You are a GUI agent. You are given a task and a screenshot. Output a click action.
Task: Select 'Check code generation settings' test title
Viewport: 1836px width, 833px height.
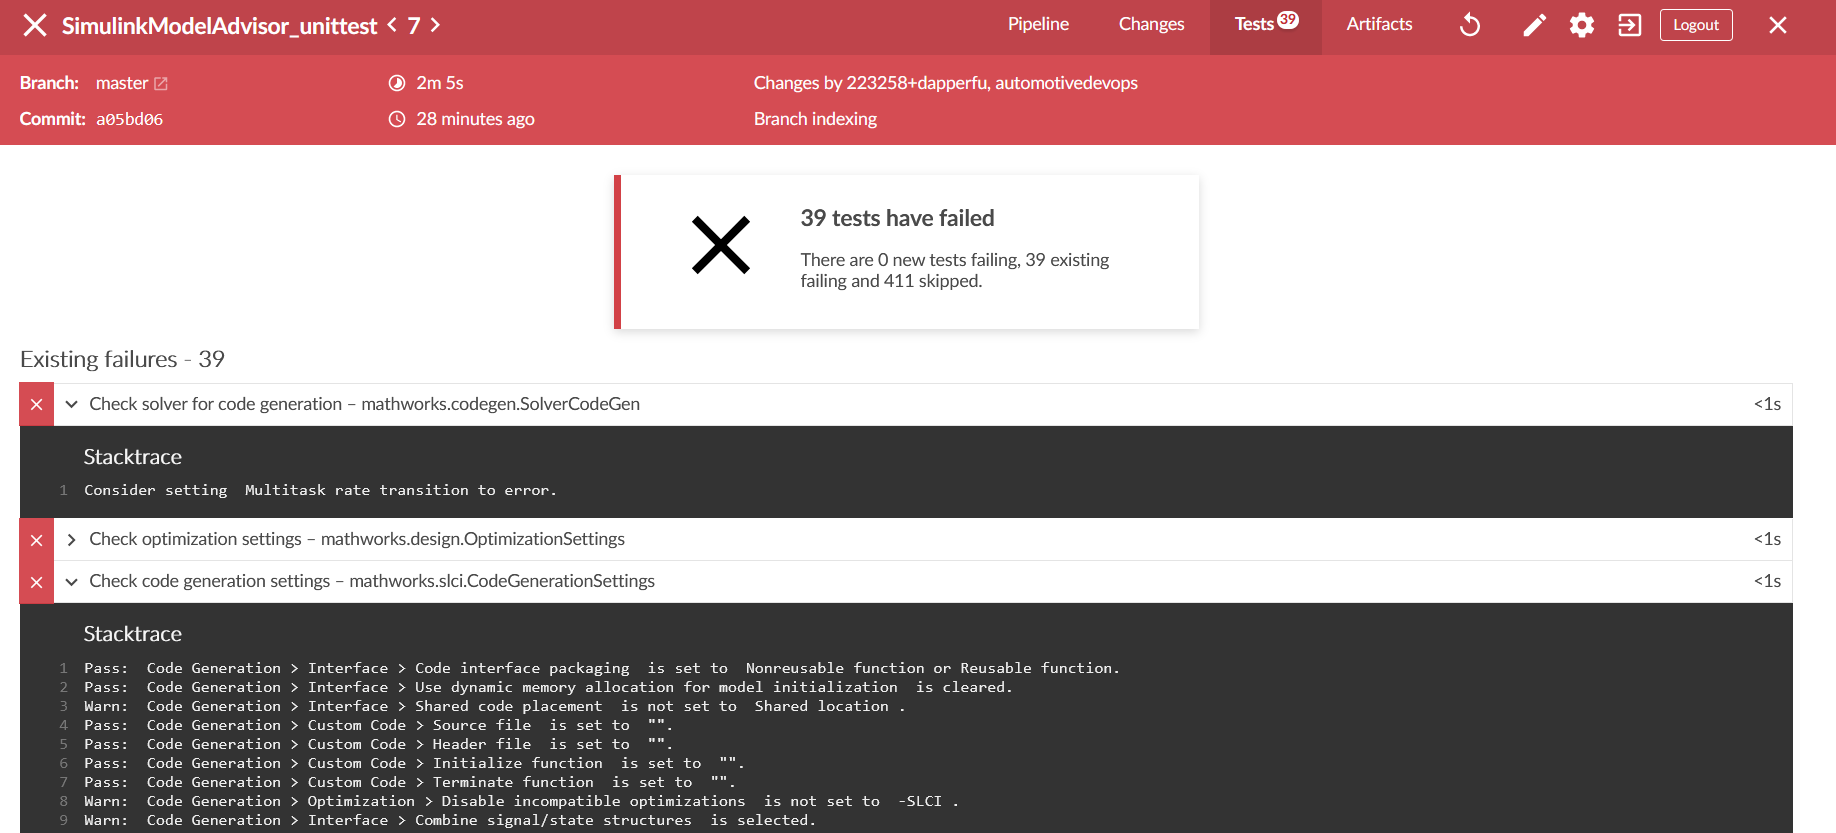click(372, 581)
